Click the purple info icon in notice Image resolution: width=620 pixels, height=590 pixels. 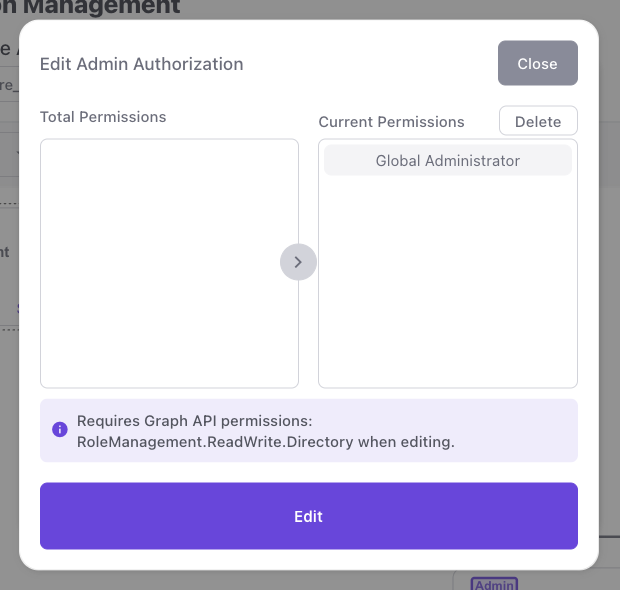[59, 430]
